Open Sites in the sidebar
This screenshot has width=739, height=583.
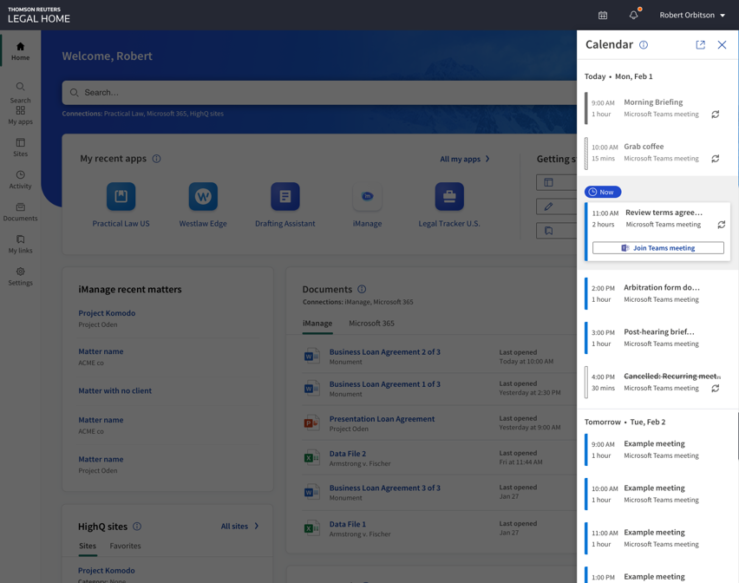[x=20, y=148]
